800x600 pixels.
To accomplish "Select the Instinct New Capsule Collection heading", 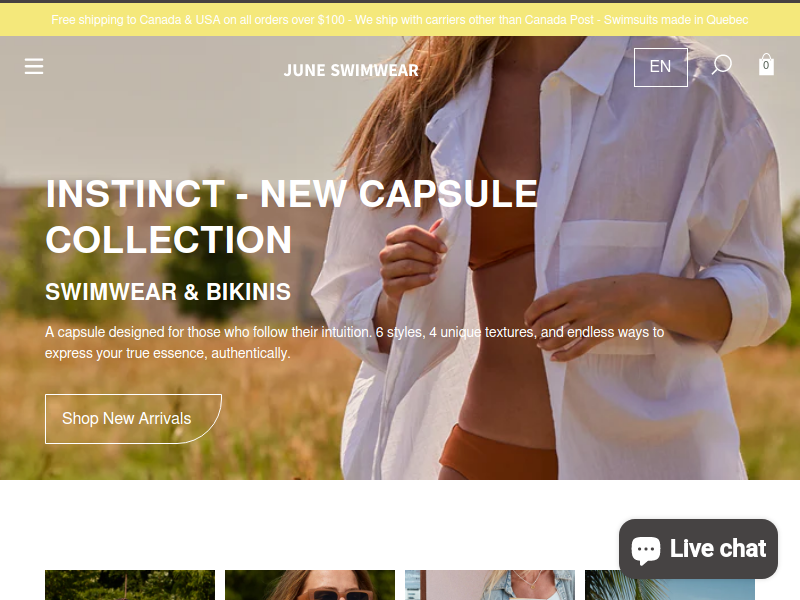I will (x=291, y=216).
